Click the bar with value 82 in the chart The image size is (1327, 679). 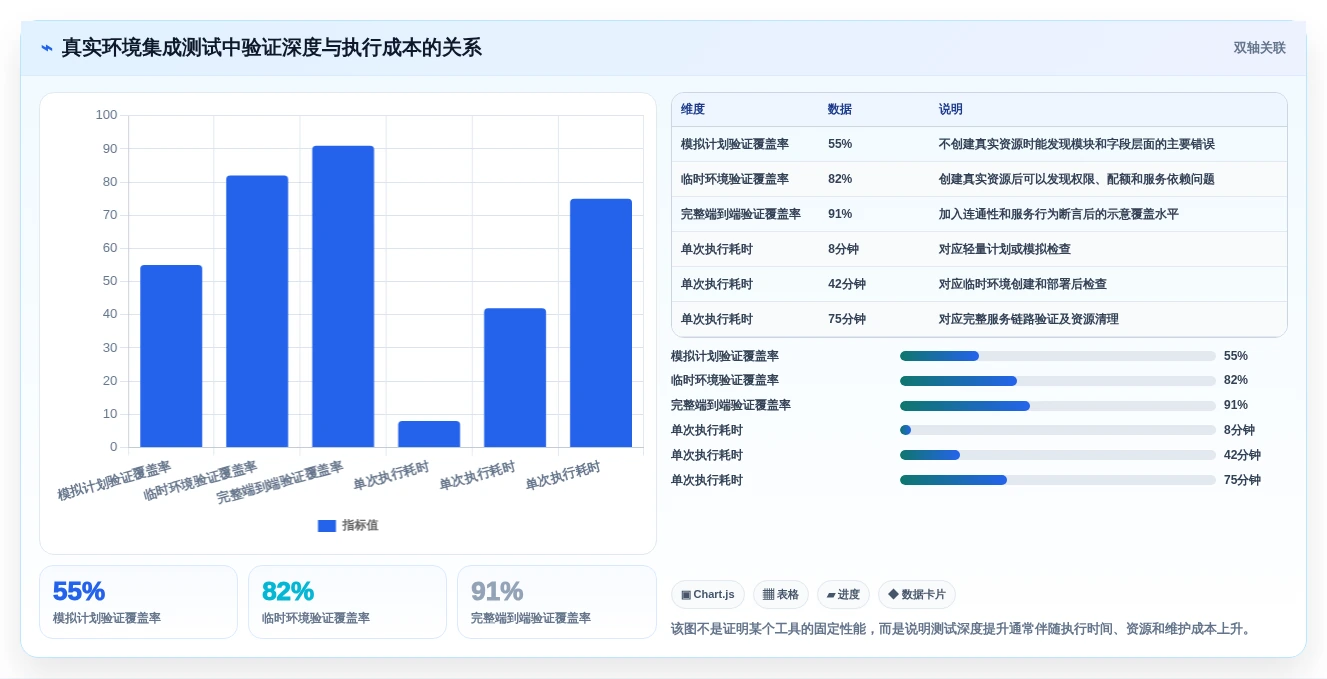coord(257,311)
